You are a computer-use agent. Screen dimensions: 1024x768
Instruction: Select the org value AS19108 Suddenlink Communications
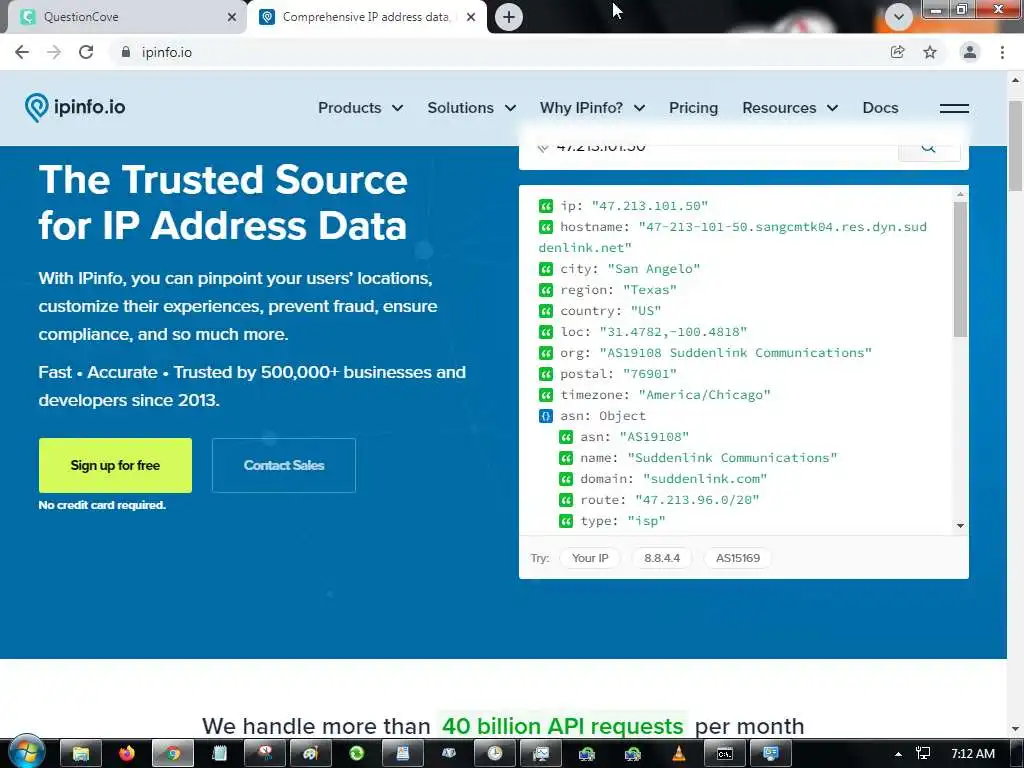(735, 353)
